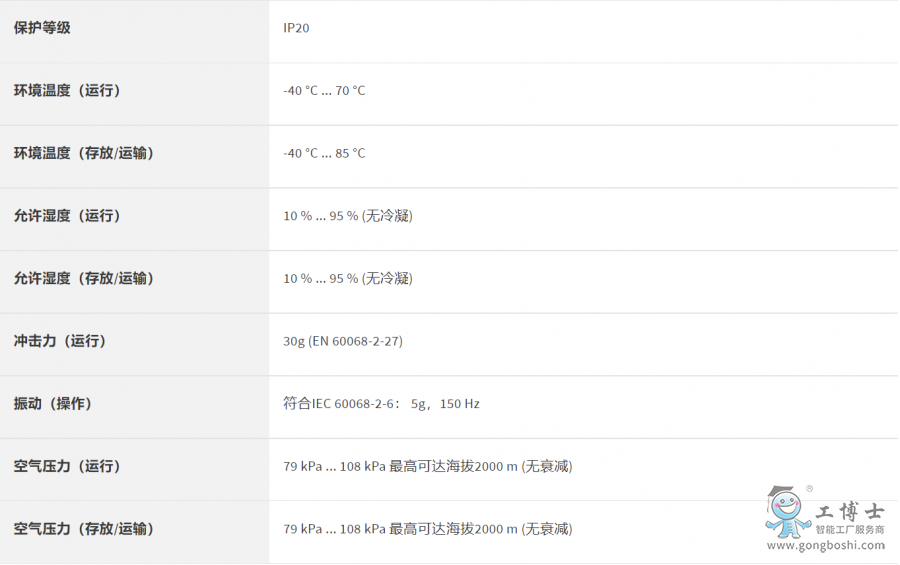Click the 符合IEC 60068-2-6 vibration value

[x=381, y=404]
